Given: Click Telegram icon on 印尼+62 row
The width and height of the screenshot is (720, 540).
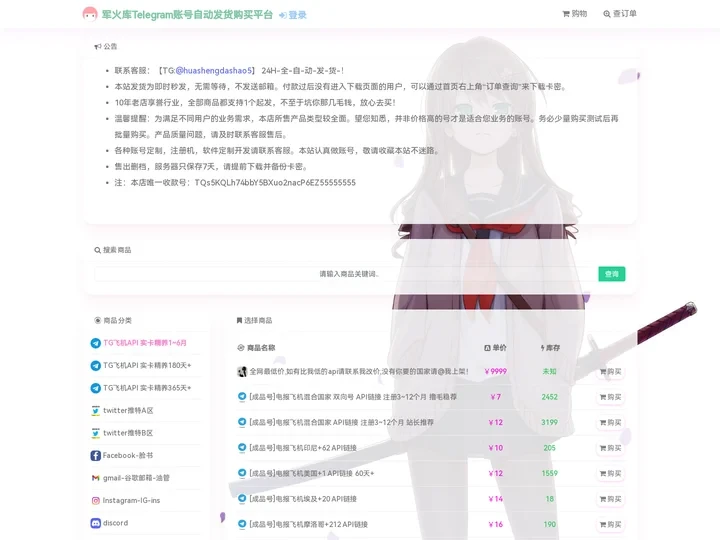Looking at the screenshot, I should (x=242, y=448).
